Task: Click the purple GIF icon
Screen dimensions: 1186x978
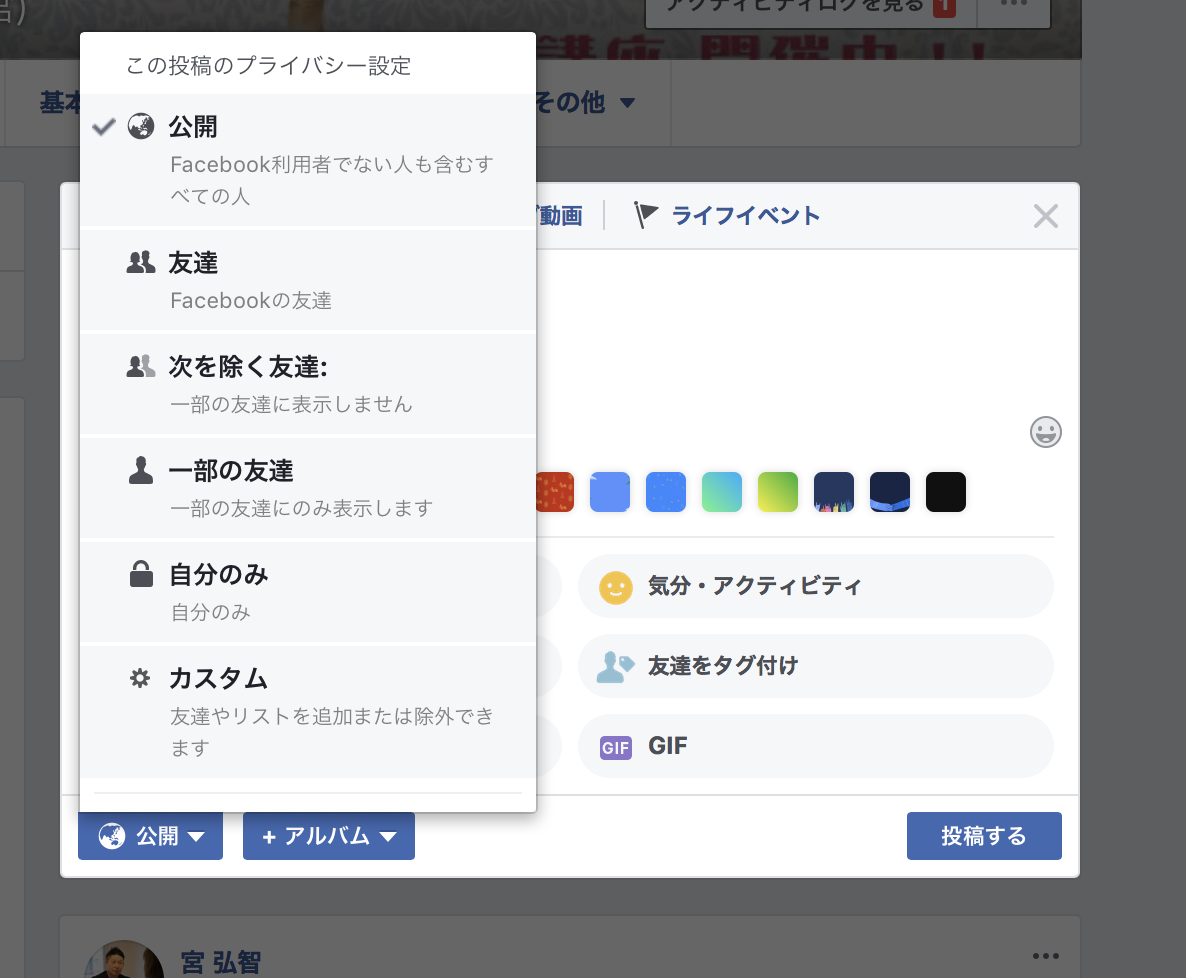Action: pos(616,747)
